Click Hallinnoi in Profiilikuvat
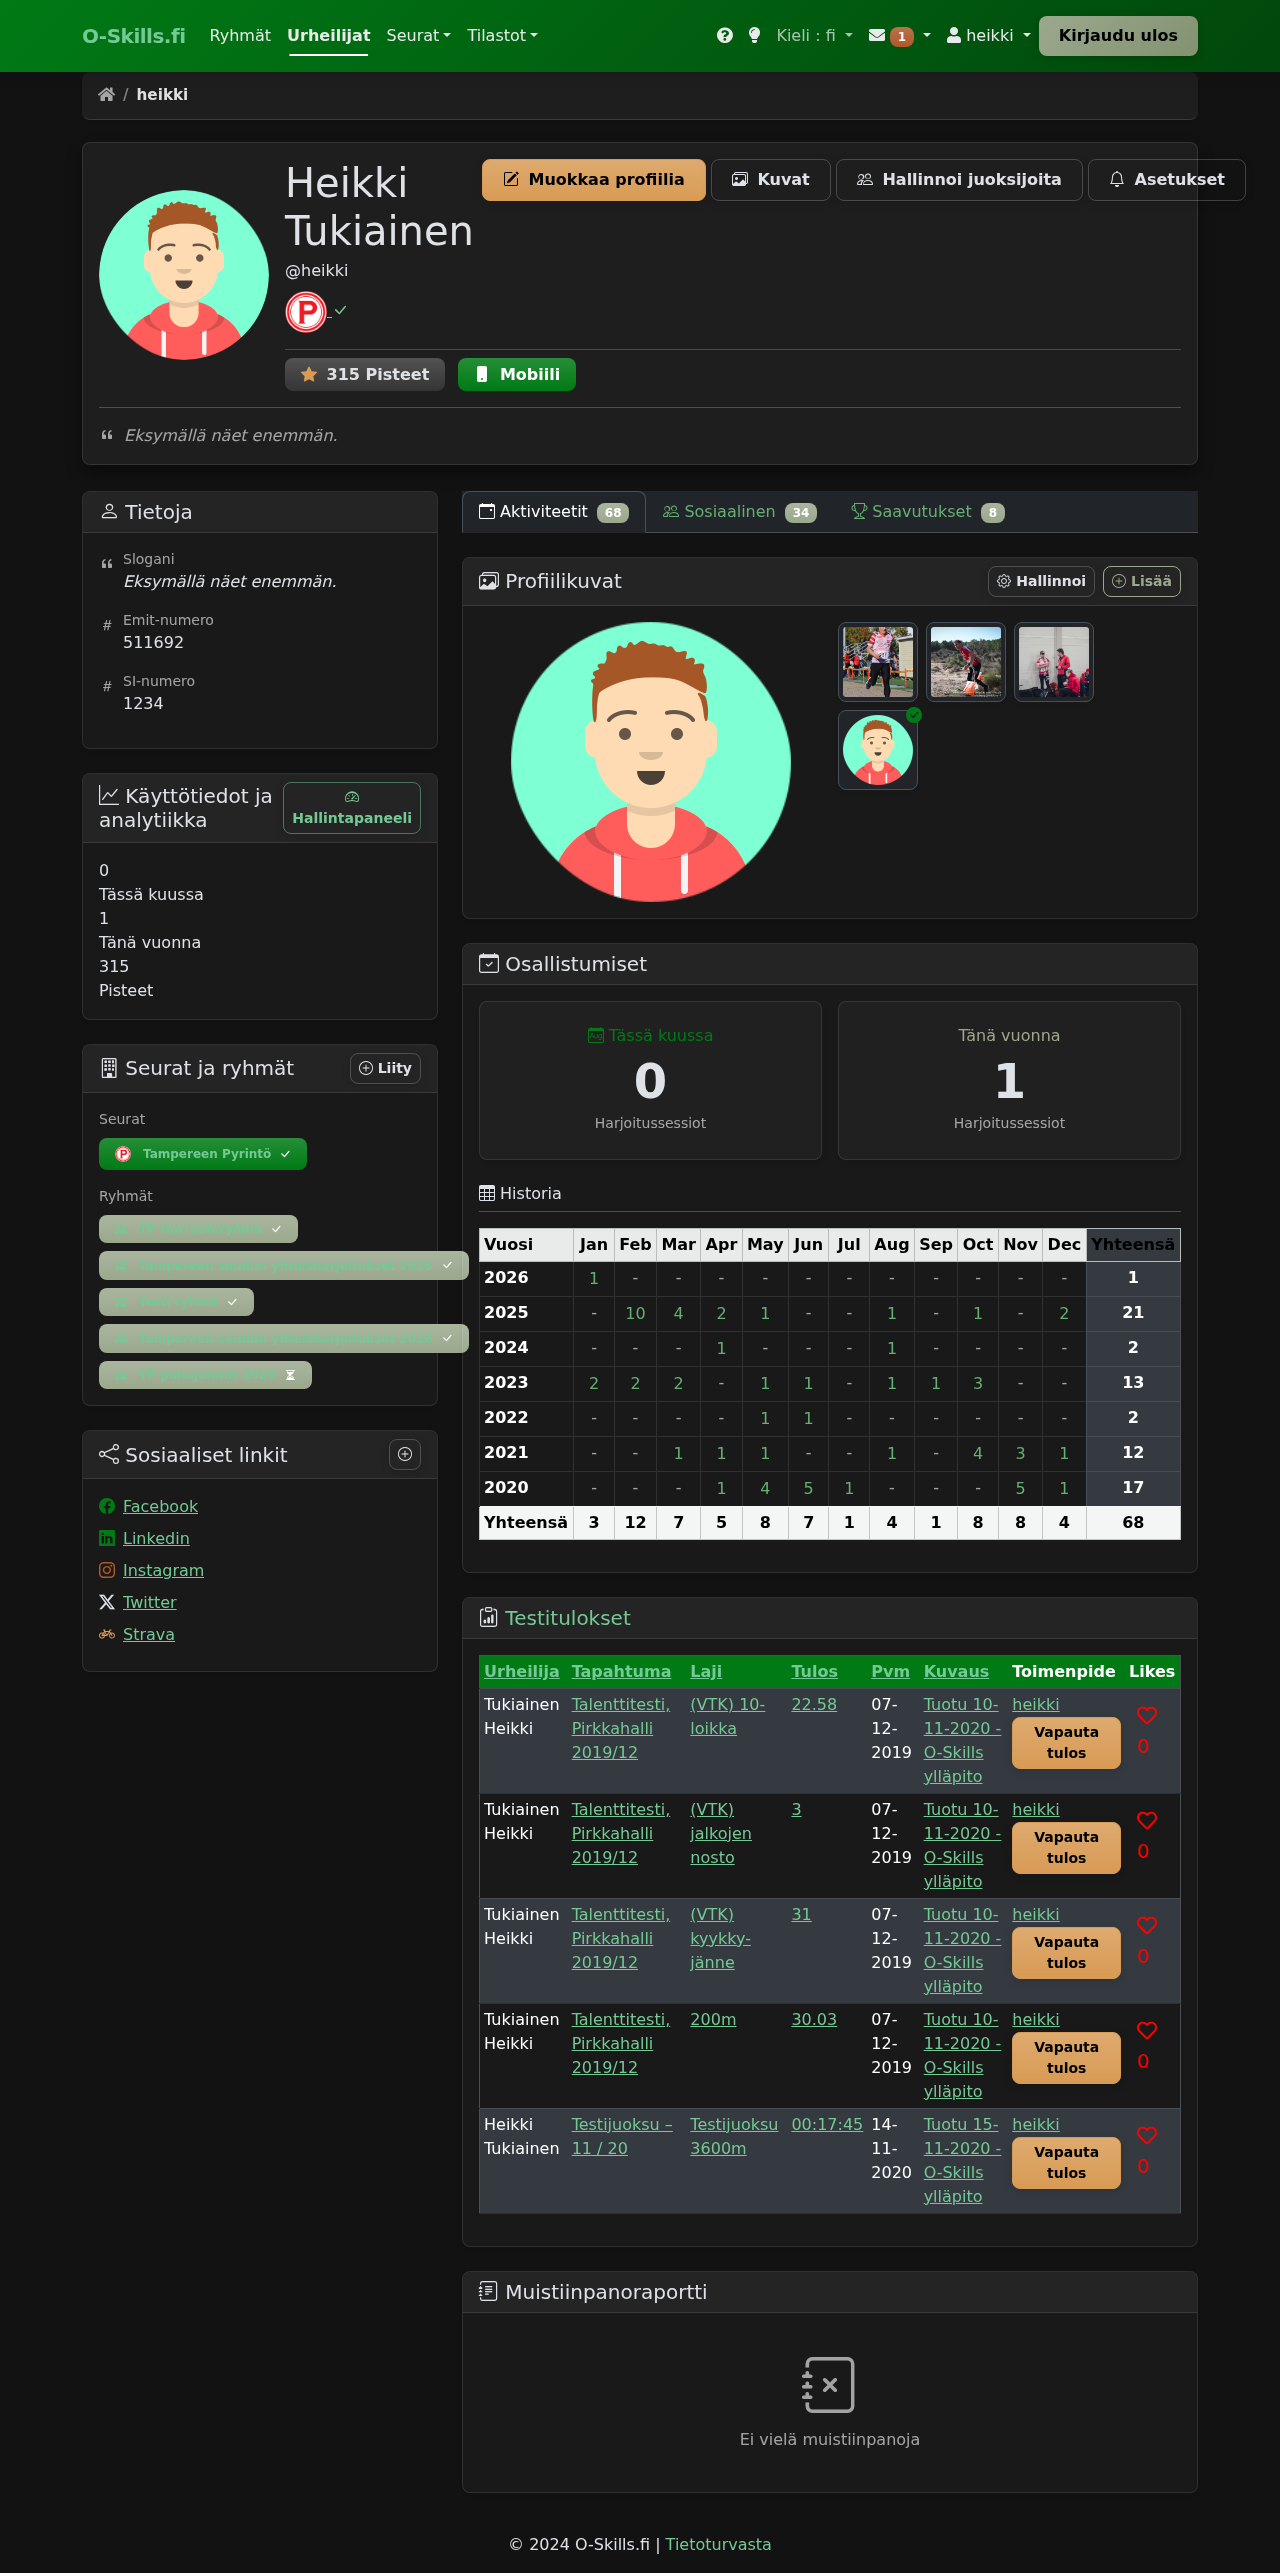1280x2573 pixels. [x=1041, y=581]
